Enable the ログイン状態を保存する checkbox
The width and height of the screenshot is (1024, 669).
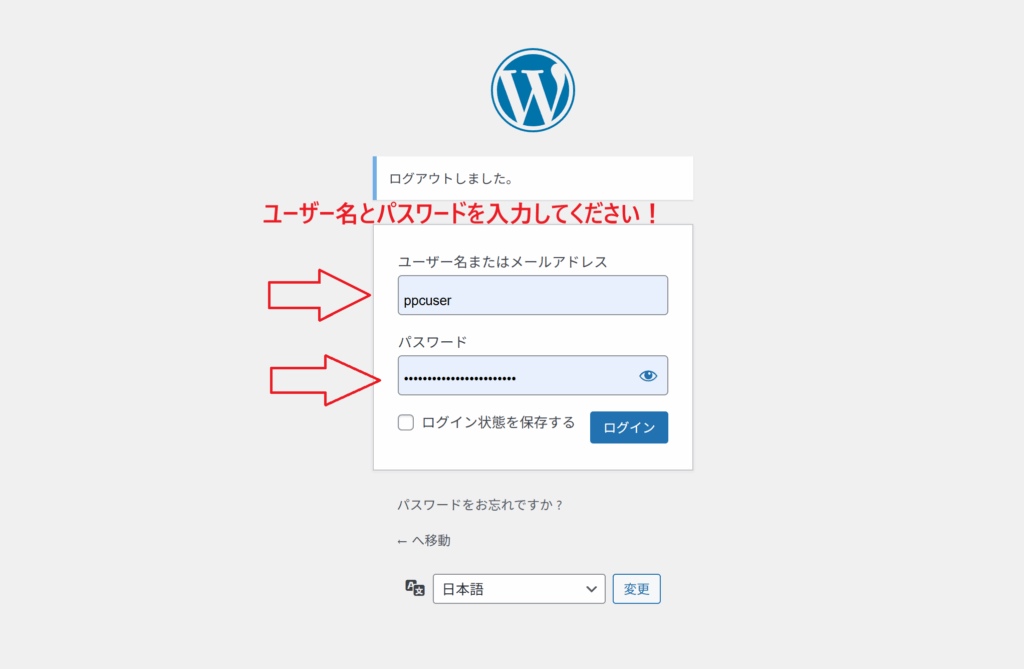click(x=406, y=423)
